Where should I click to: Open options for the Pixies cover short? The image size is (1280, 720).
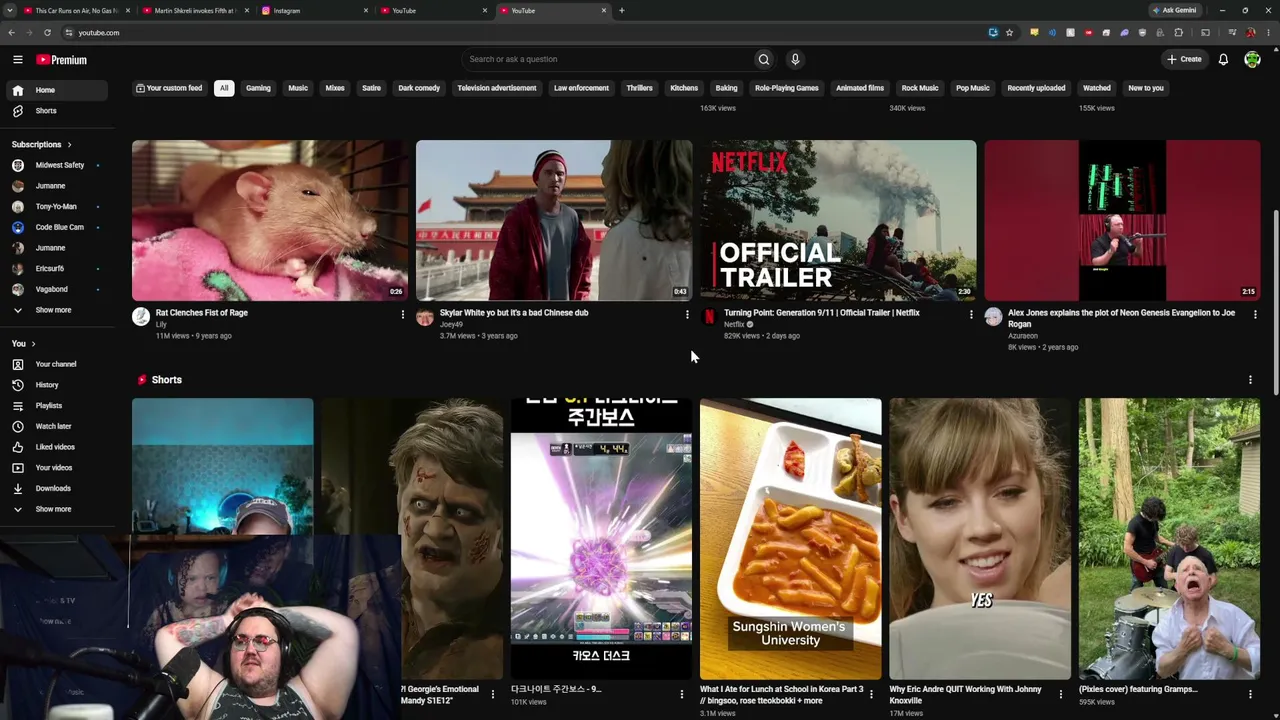pyautogui.click(x=1250, y=694)
